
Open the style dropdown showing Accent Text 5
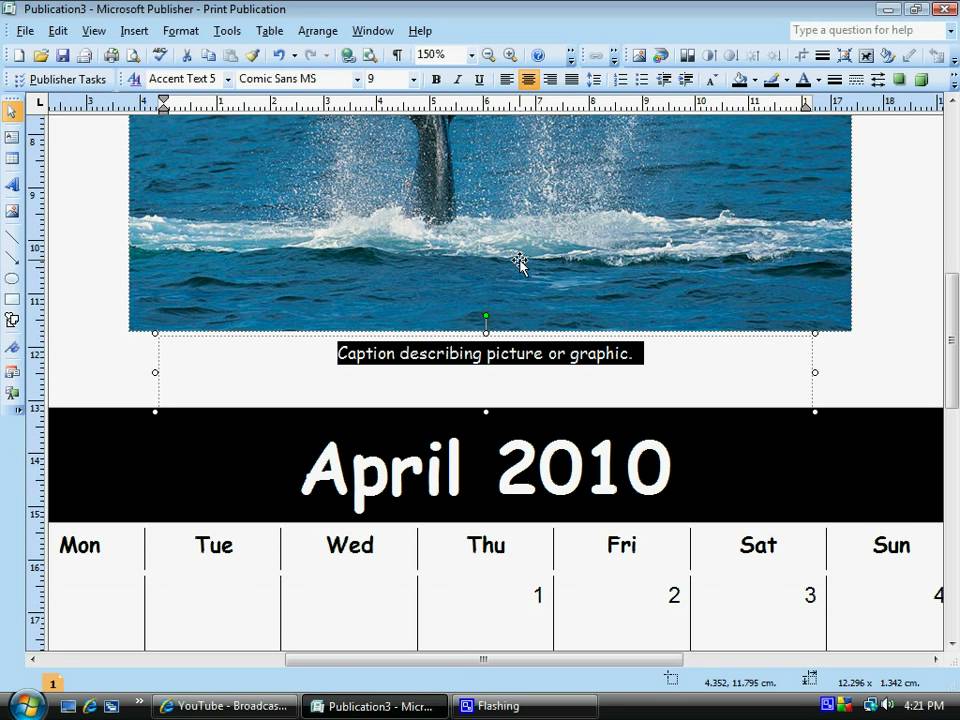[x=228, y=80]
